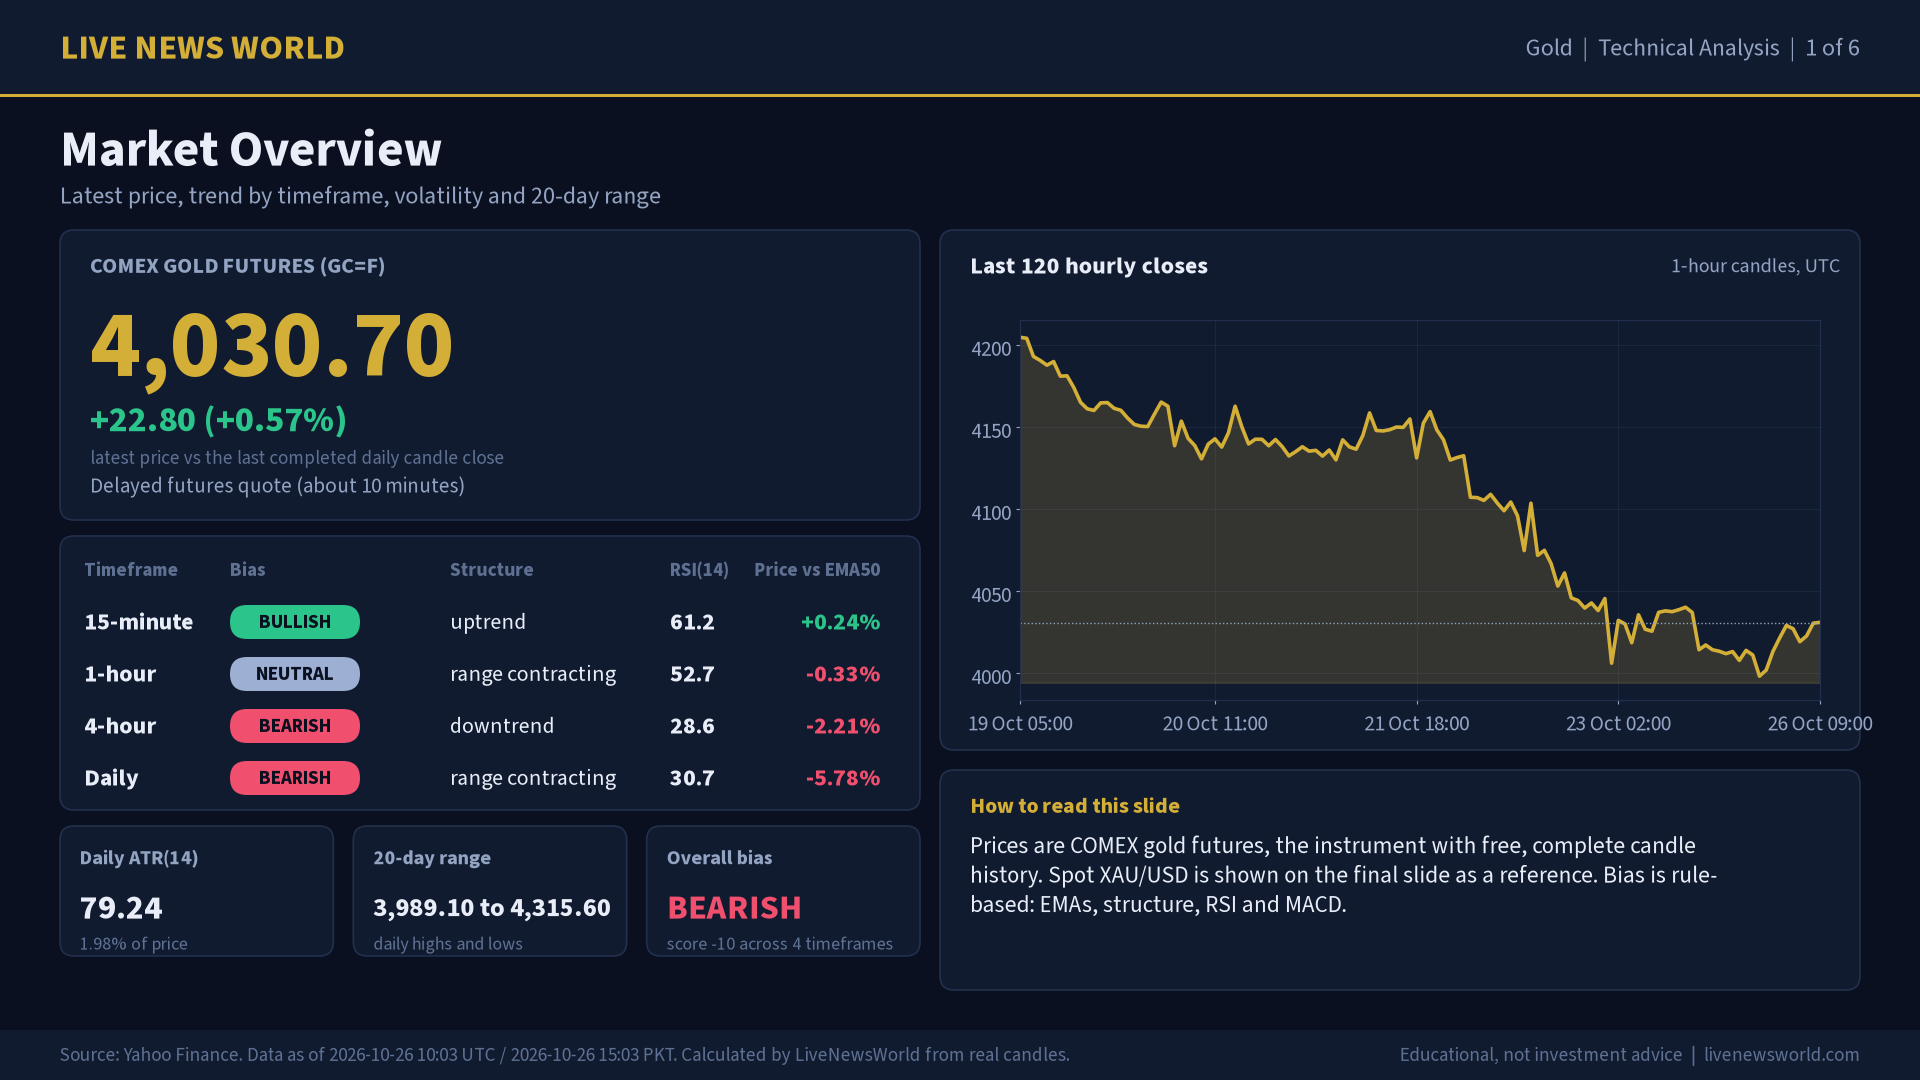Click RSI value 61.2
This screenshot has width=1920, height=1080.
(x=692, y=622)
